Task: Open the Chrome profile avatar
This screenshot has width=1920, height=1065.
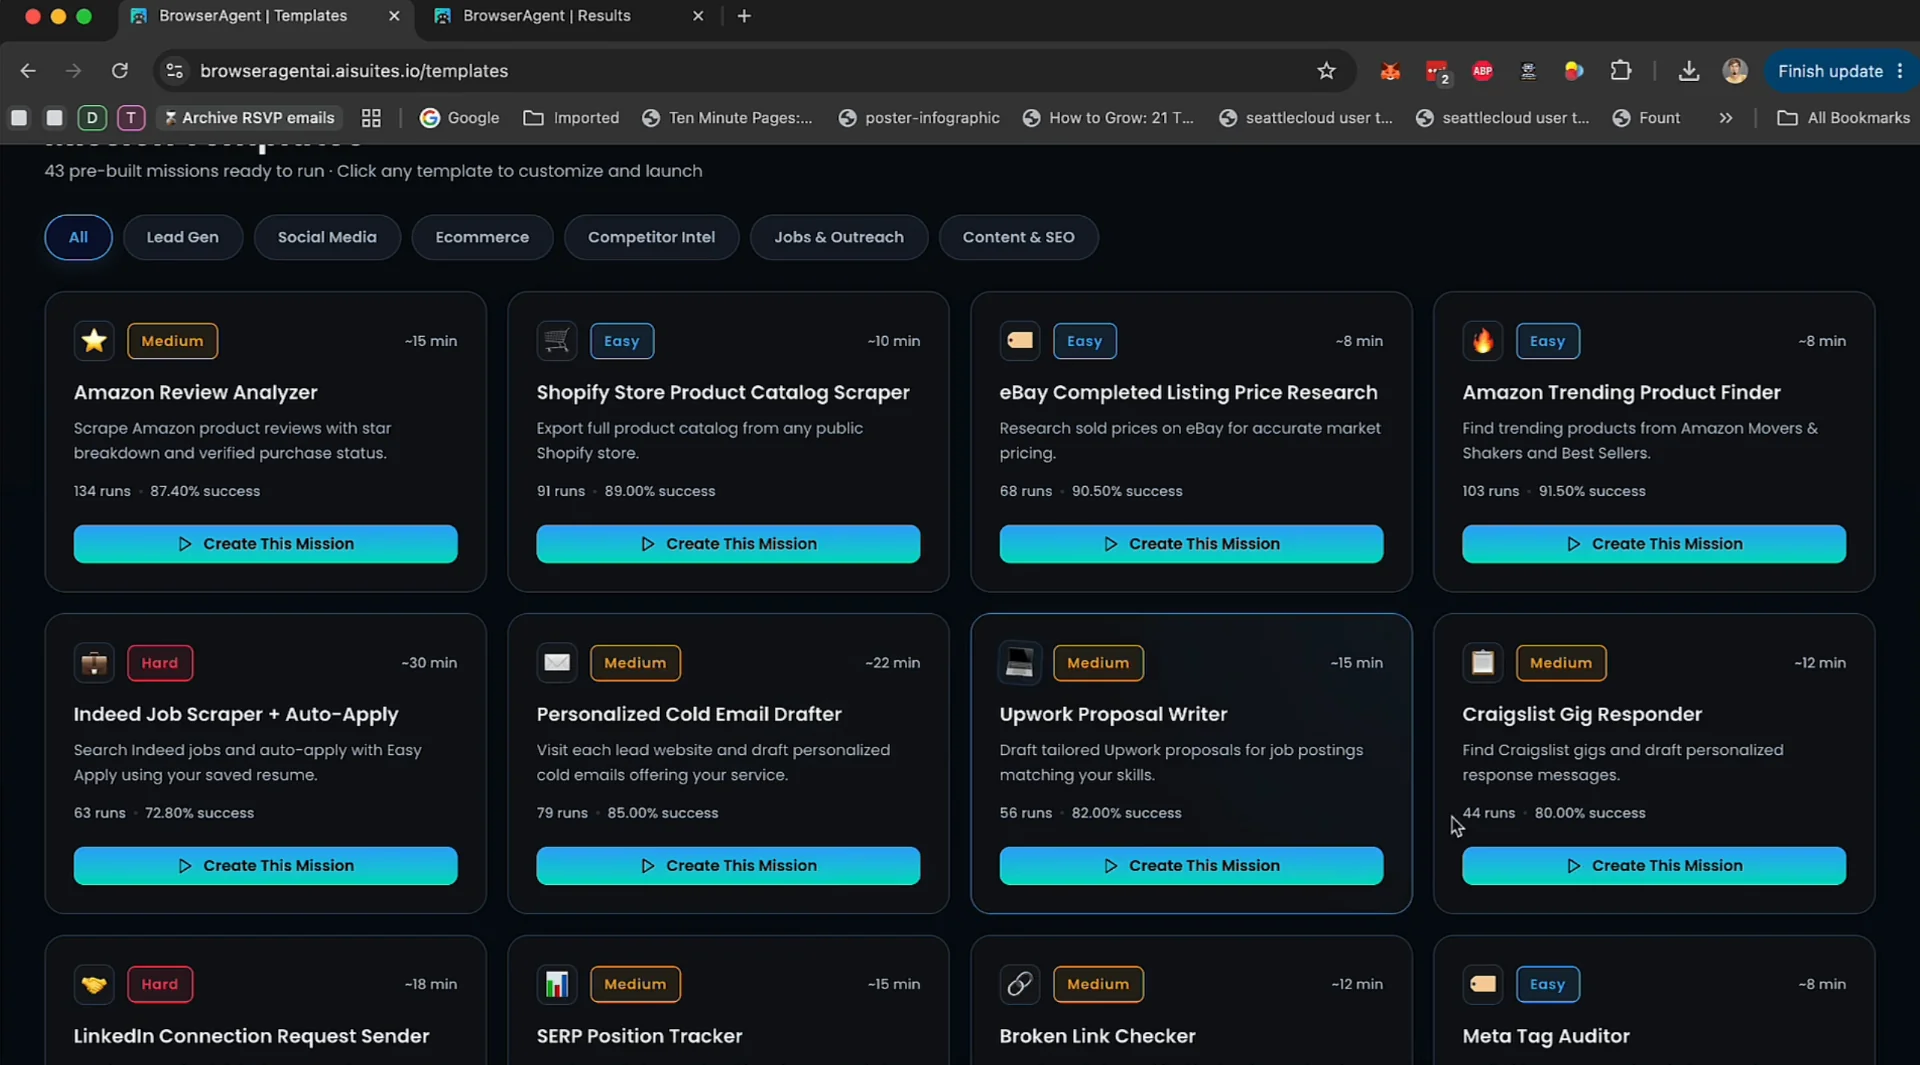Action: pos(1735,71)
